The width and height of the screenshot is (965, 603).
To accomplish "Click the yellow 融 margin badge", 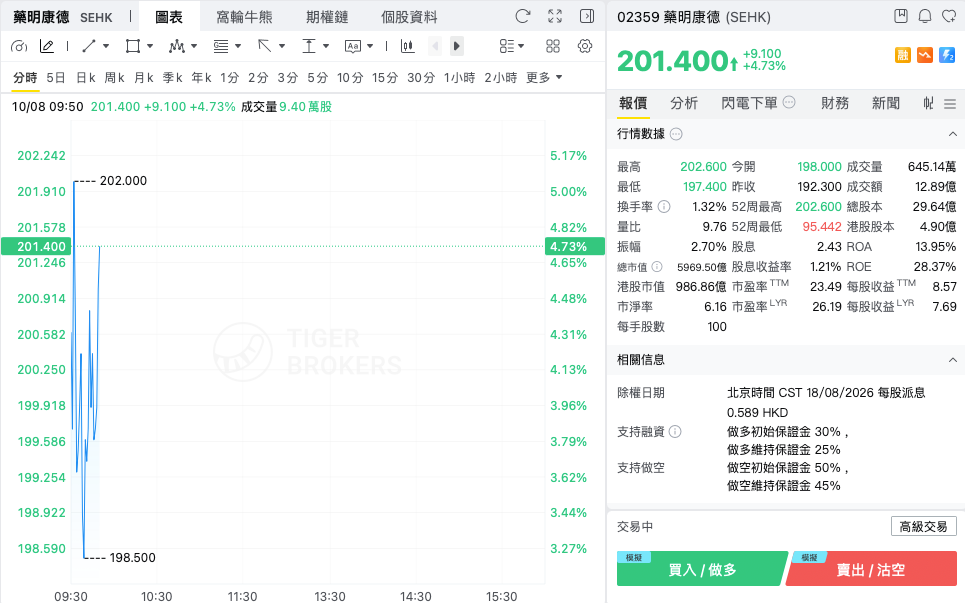I will coord(903,55).
